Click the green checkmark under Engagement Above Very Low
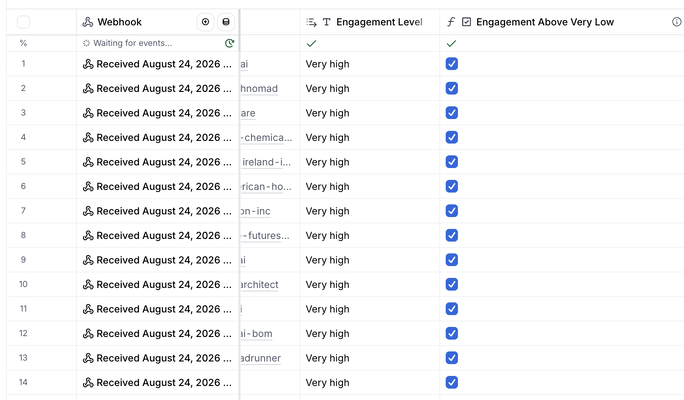684x400 pixels. [x=451, y=43]
